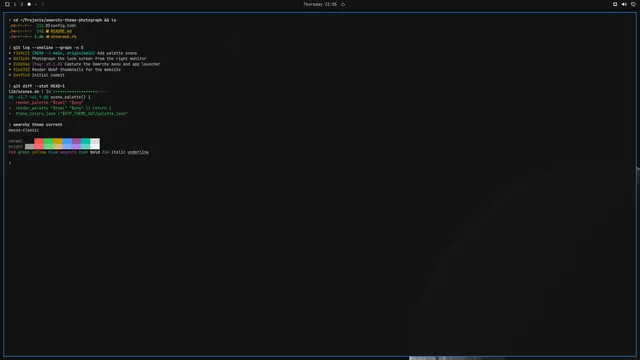
Task: Click the word 'yellow' in style samples
Action: click(x=39, y=152)
